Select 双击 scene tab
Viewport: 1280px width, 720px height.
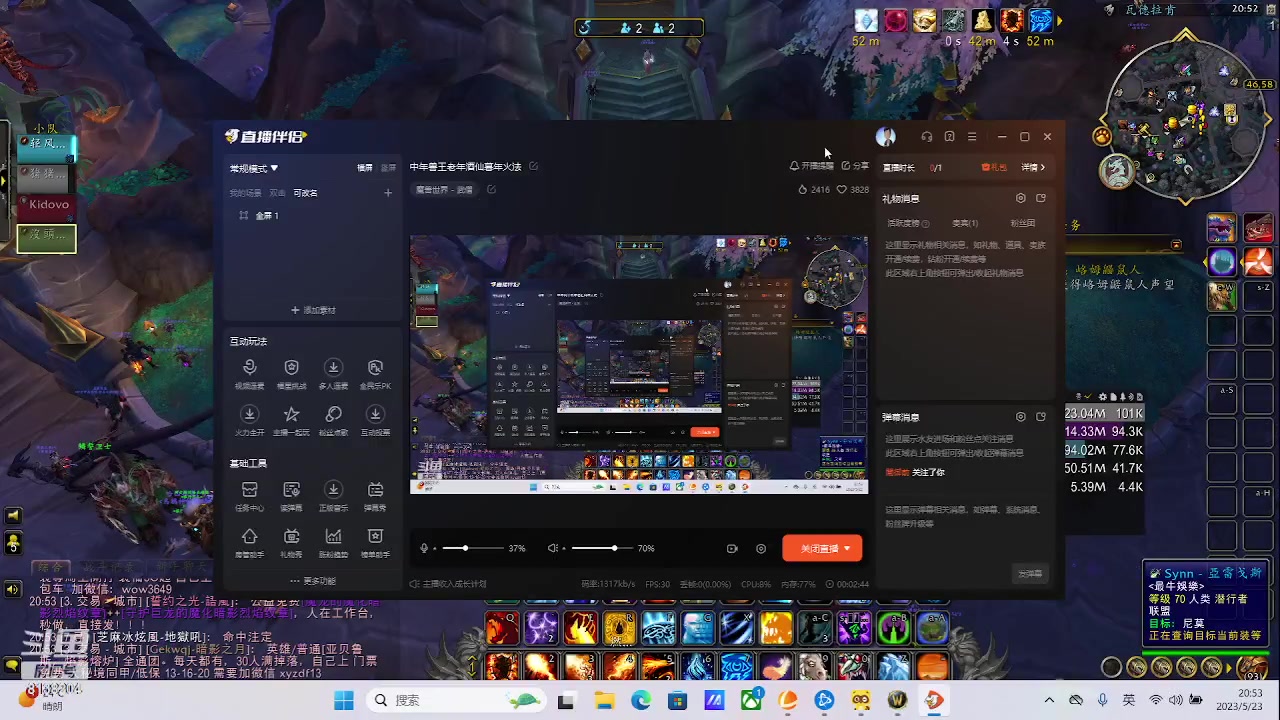click(x=277, y=193)
